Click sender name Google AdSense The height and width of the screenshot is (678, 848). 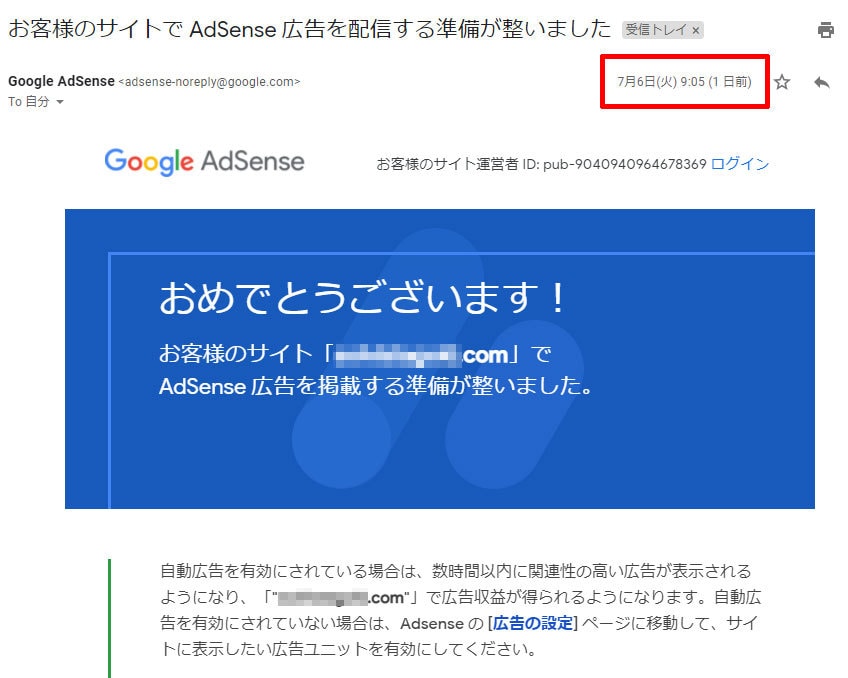[x=61, y=81]
